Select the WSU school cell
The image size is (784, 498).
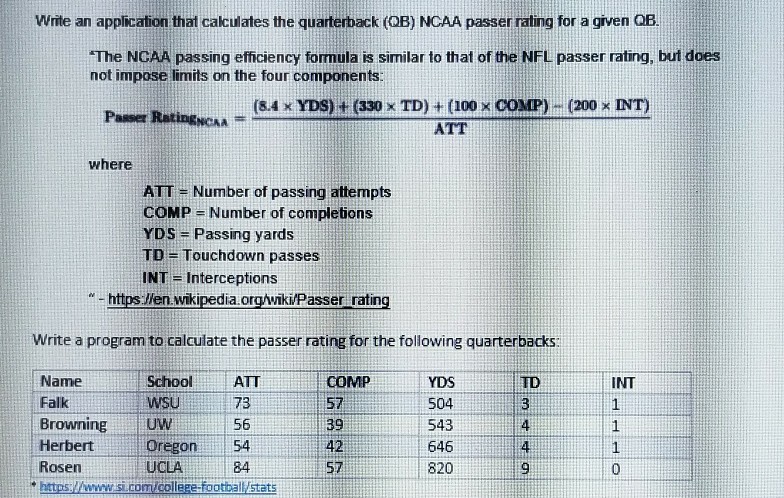[164, 403]
